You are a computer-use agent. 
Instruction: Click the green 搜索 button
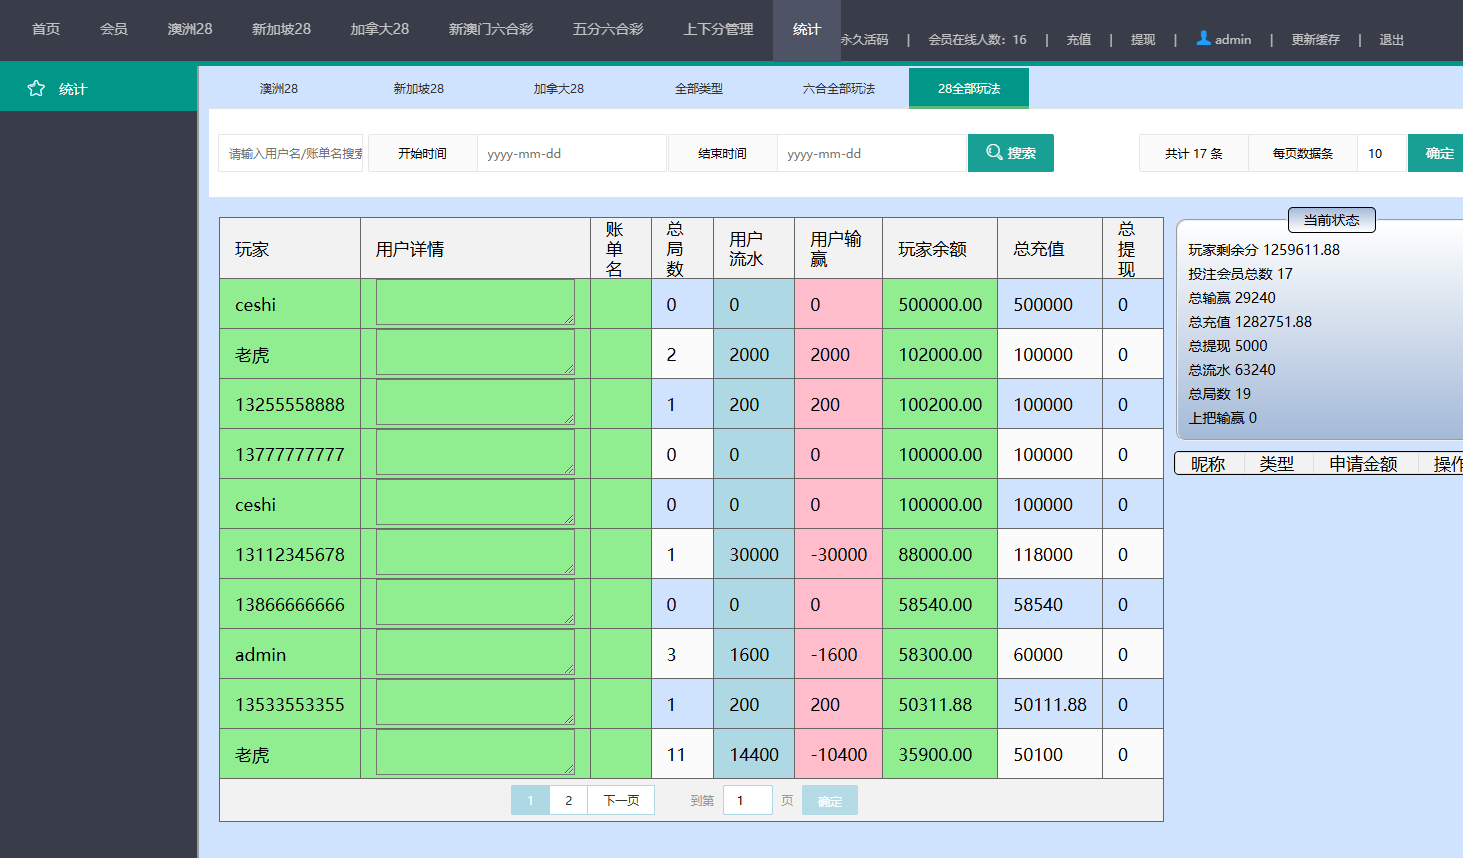coord(1011,153)
